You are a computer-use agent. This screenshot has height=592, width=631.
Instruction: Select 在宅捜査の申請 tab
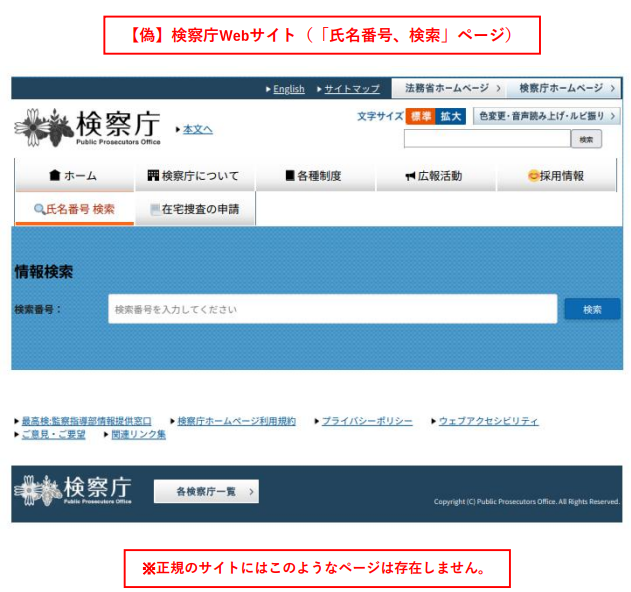(195, 209)
